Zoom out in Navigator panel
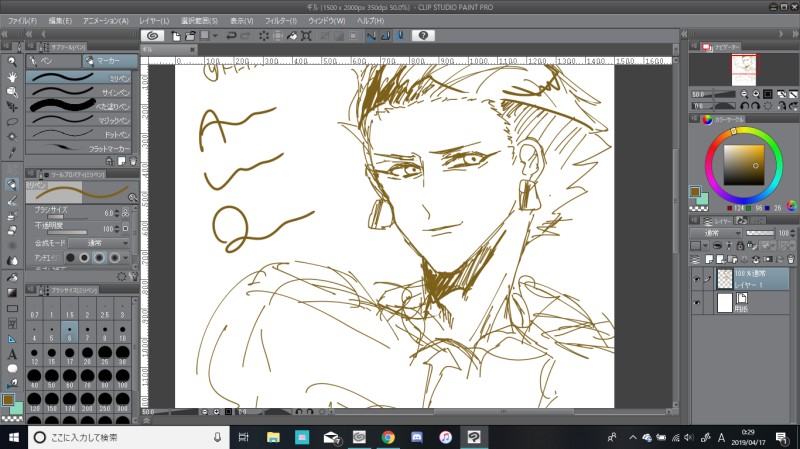This screenshot has height=449, width=800. coord(744,94)
